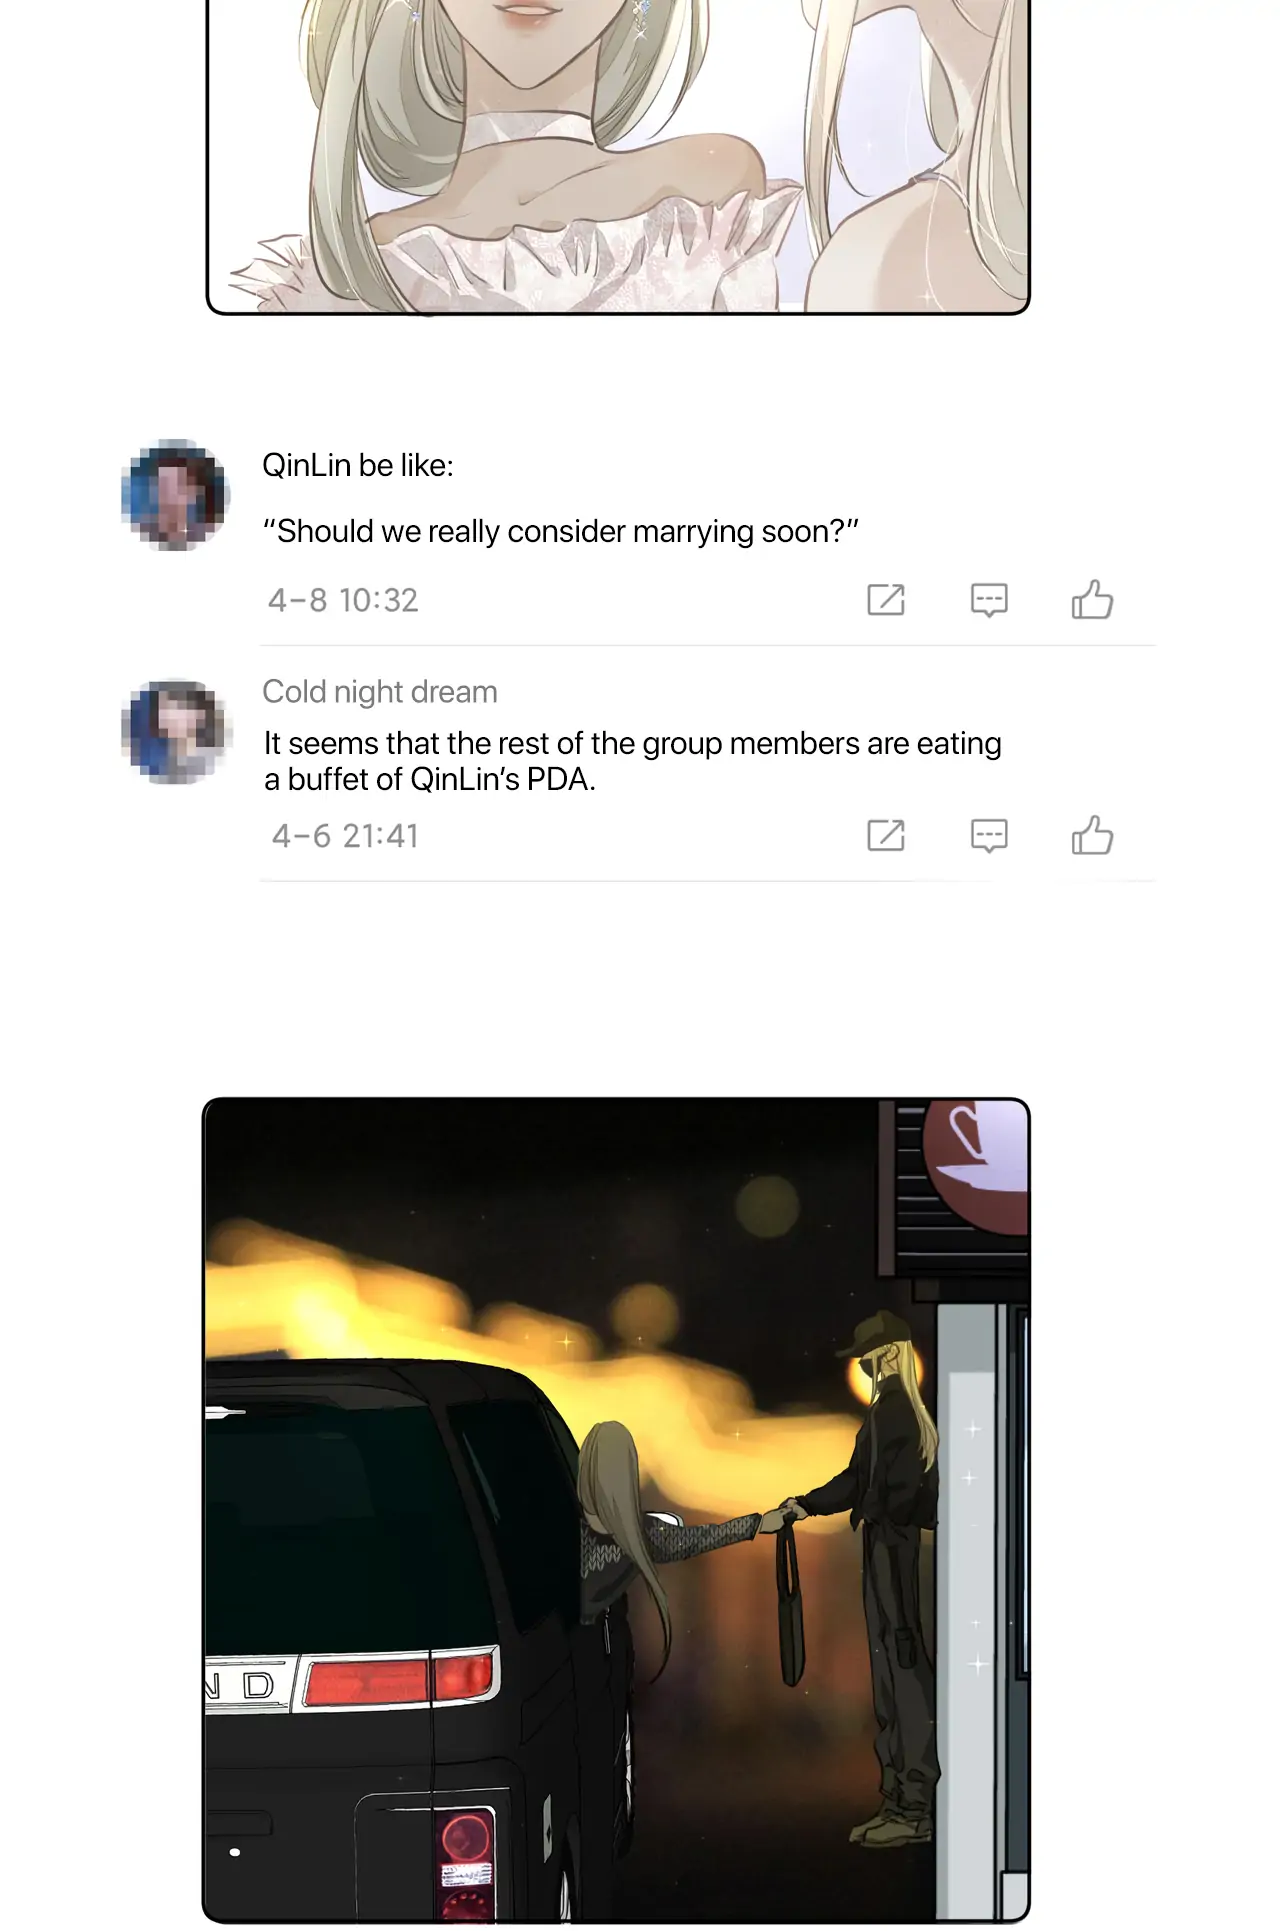Click the handbag held between characters
This screenshot has height=1931, width=1280.
pyautogui.click(x=791, y=1598)
